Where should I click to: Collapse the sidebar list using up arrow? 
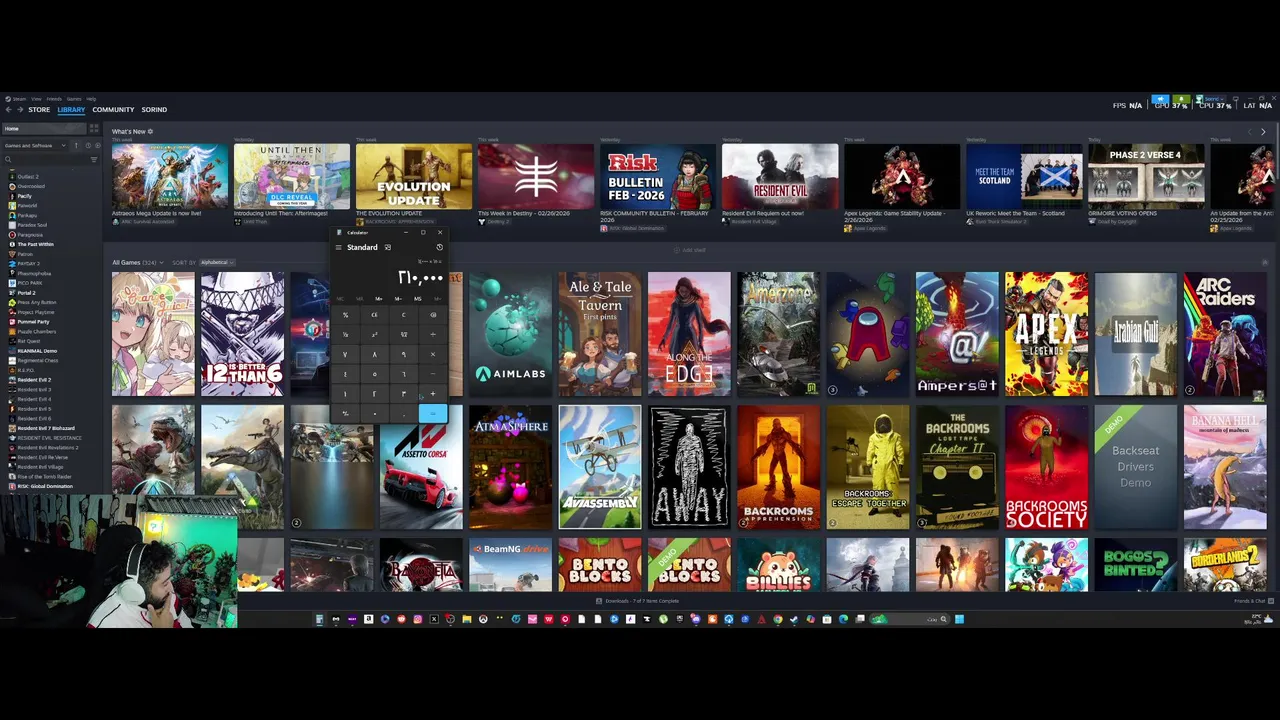coord(76,145)
